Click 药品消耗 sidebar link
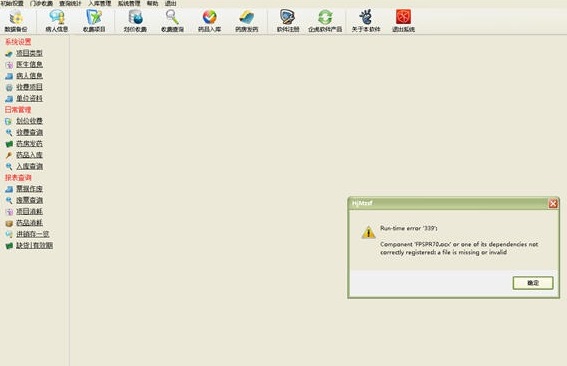Viewport: 567px width, 366px height. coord(29,223)
